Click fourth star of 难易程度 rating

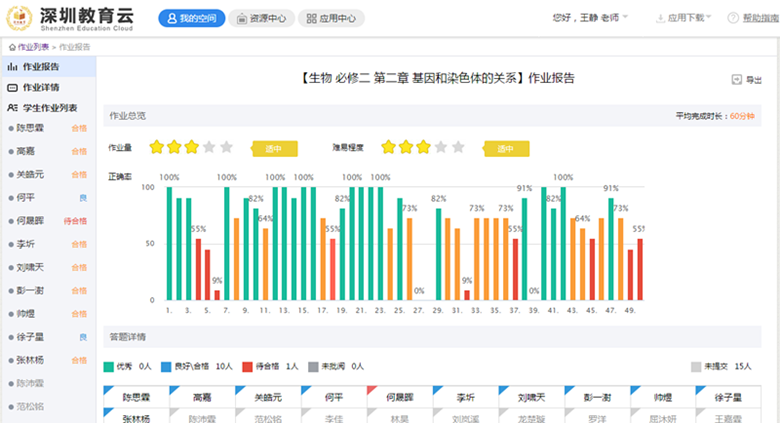point(441,147)
